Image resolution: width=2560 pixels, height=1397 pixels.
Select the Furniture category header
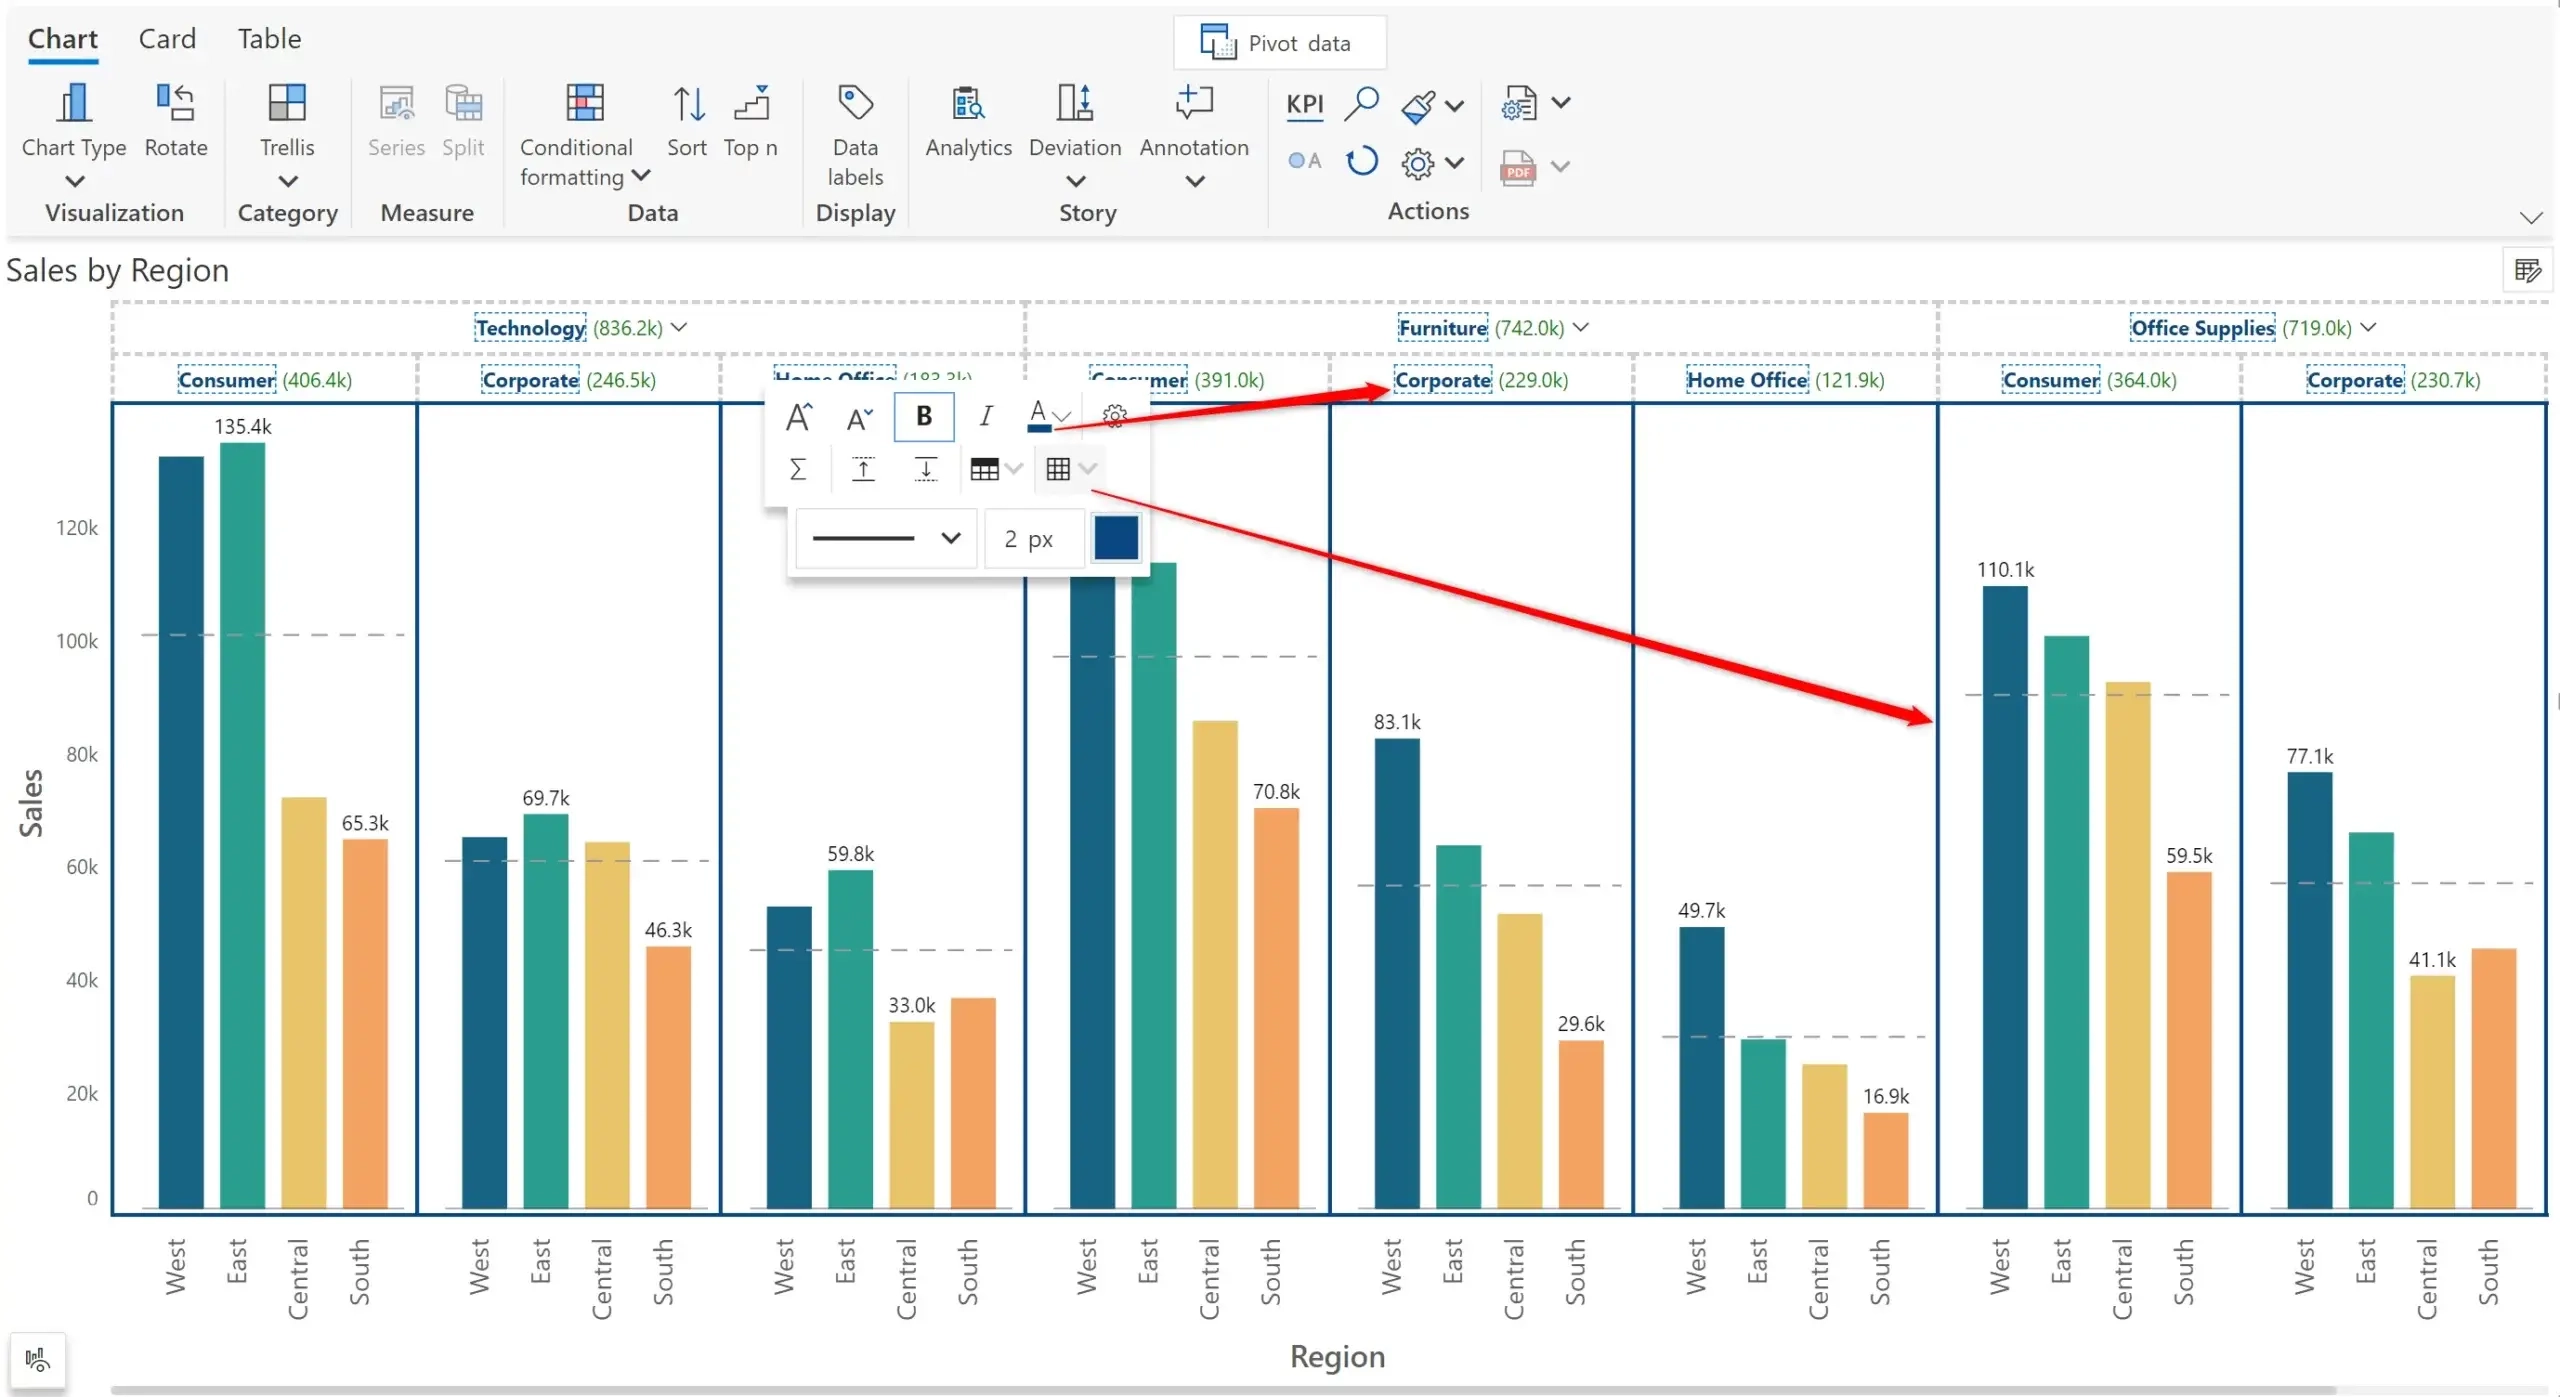pos(1442,328)
